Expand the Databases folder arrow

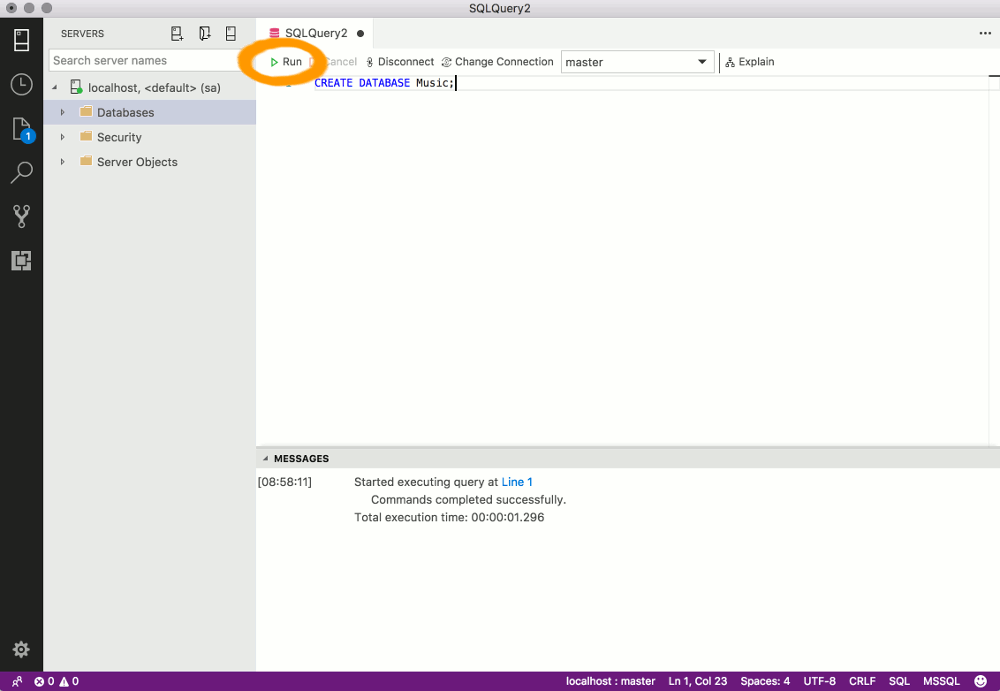click(62, 112)
